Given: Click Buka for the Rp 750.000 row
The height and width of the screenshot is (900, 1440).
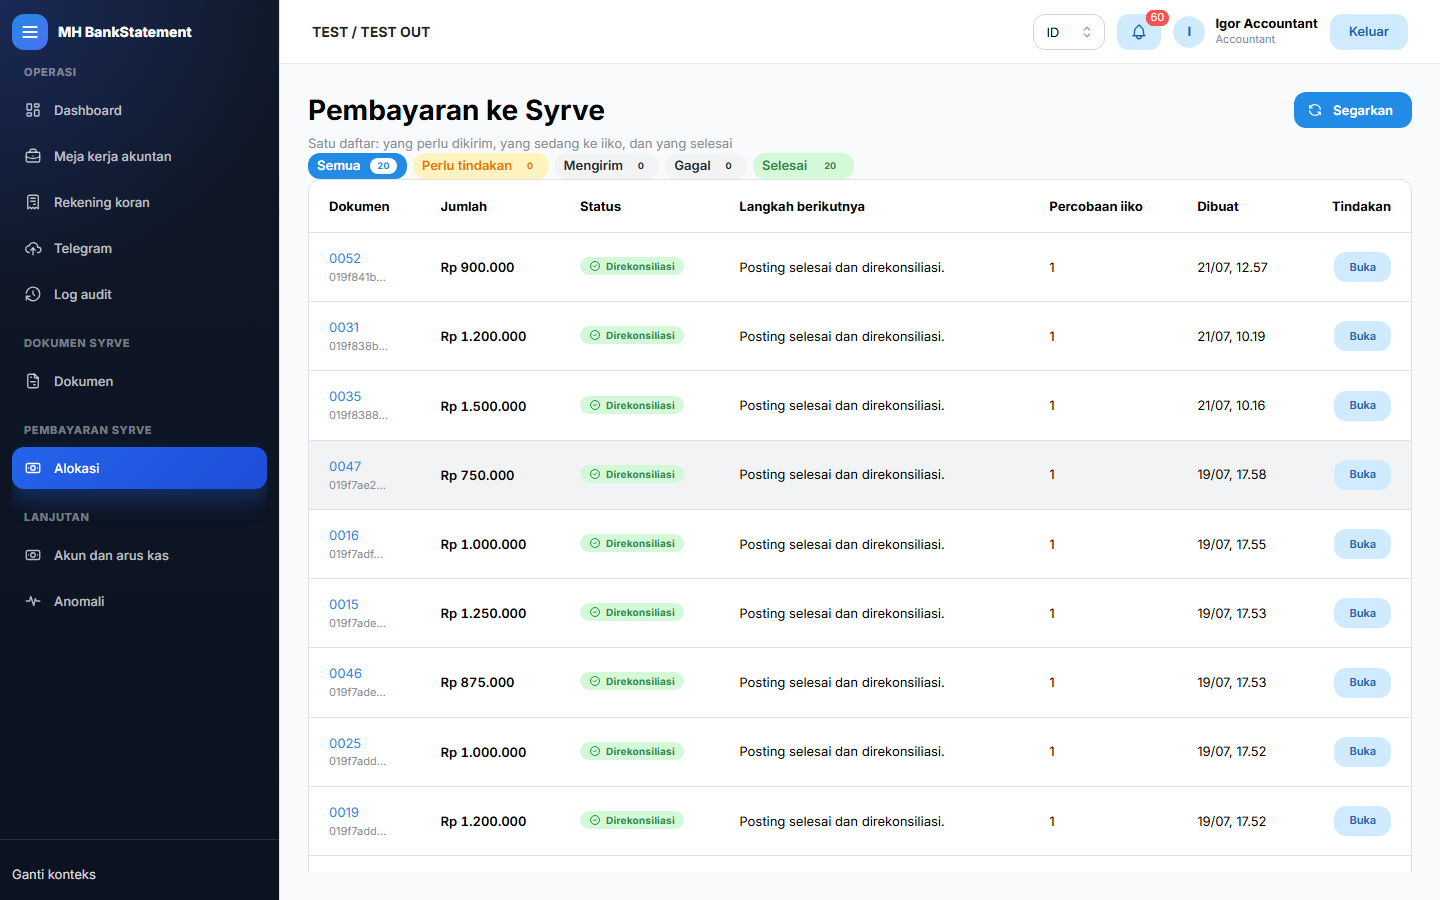Looking at the screenshot, I should click(x=1362, y=475).
